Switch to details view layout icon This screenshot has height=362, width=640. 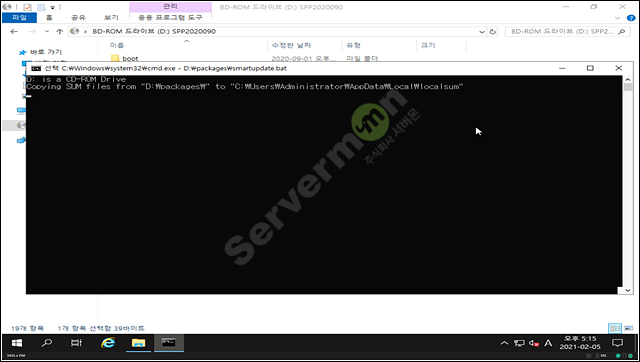615,328
